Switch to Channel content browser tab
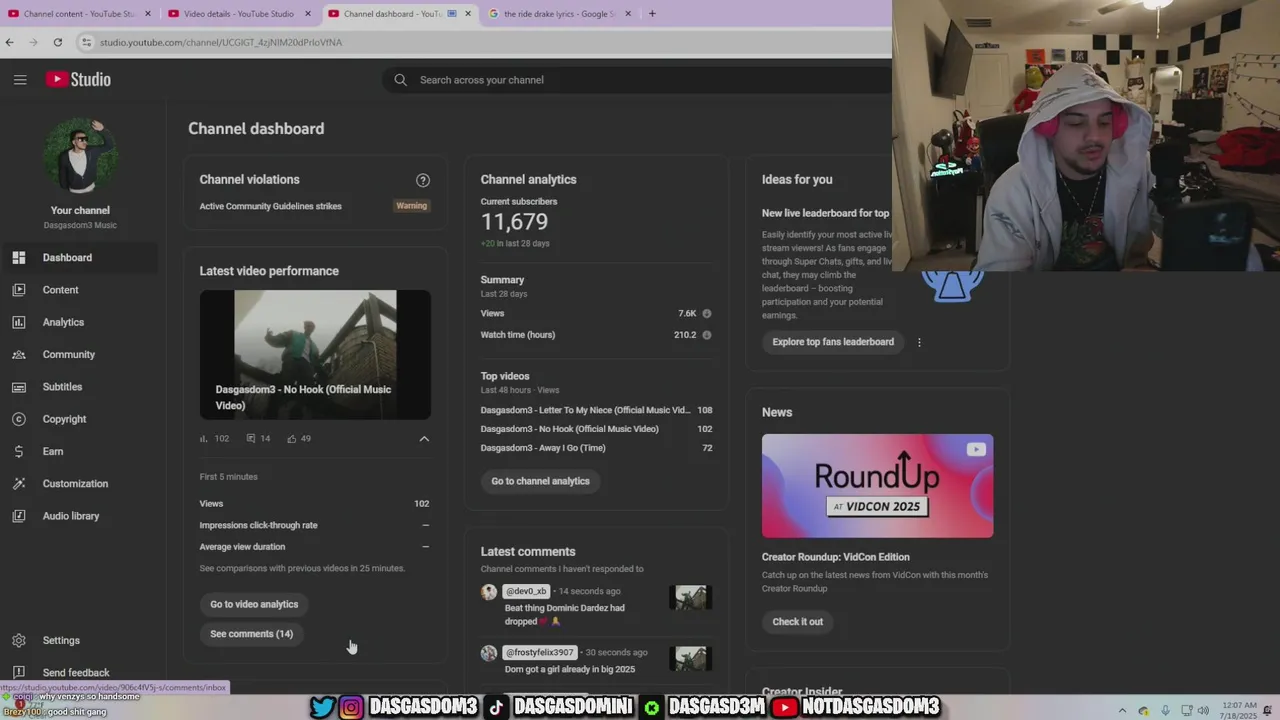This screenshot has height=720, width=1280. 79,14
